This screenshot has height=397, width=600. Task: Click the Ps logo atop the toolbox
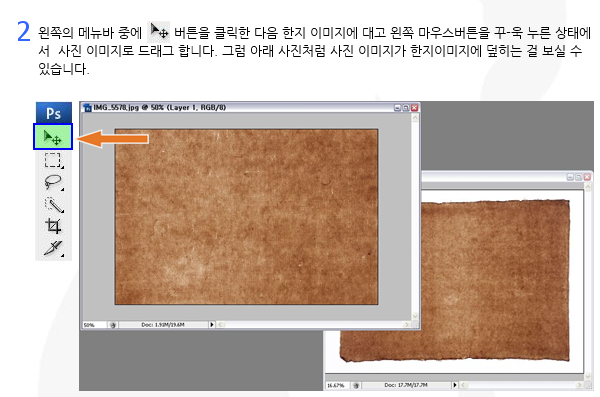tap(54, 113)
